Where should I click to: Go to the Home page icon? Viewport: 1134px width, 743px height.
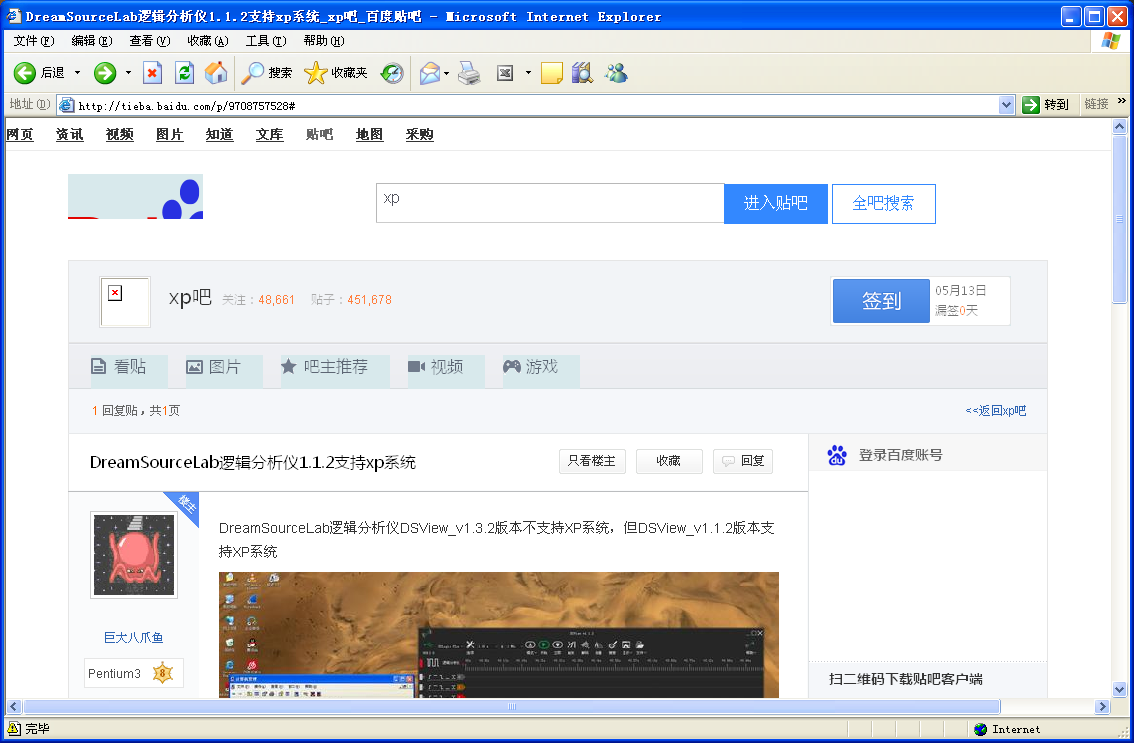point(216,72)
